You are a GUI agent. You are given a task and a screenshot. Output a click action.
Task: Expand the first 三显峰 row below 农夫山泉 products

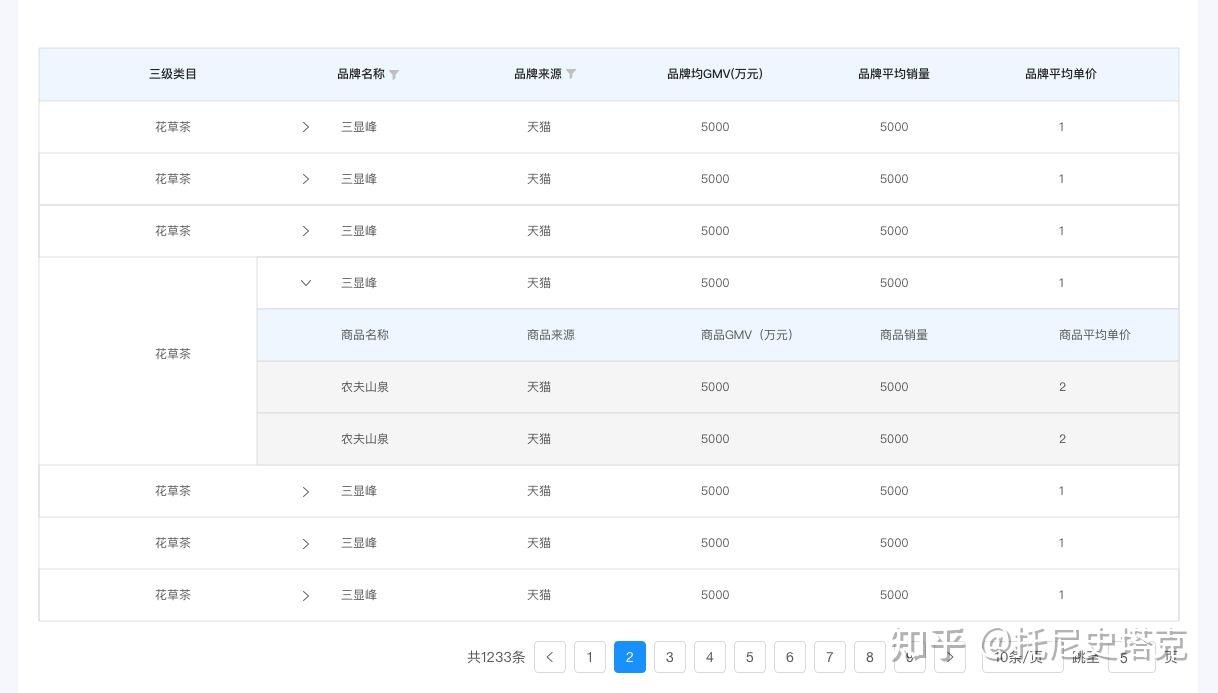pyautogui.click(x=306, y=492)
